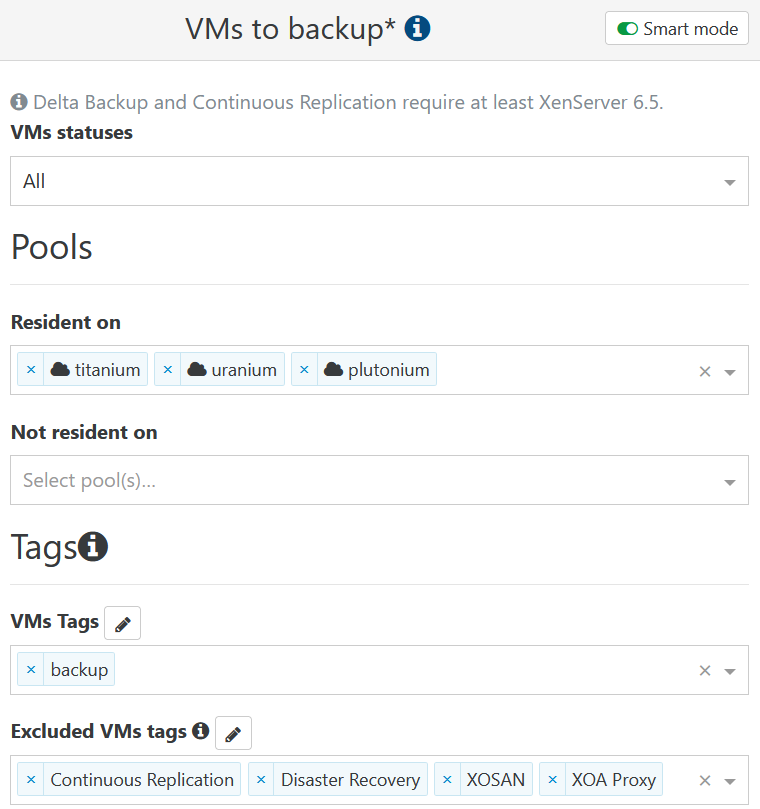Expand the Not resident on pool selector
760x809 pixels.
point(729,479)
